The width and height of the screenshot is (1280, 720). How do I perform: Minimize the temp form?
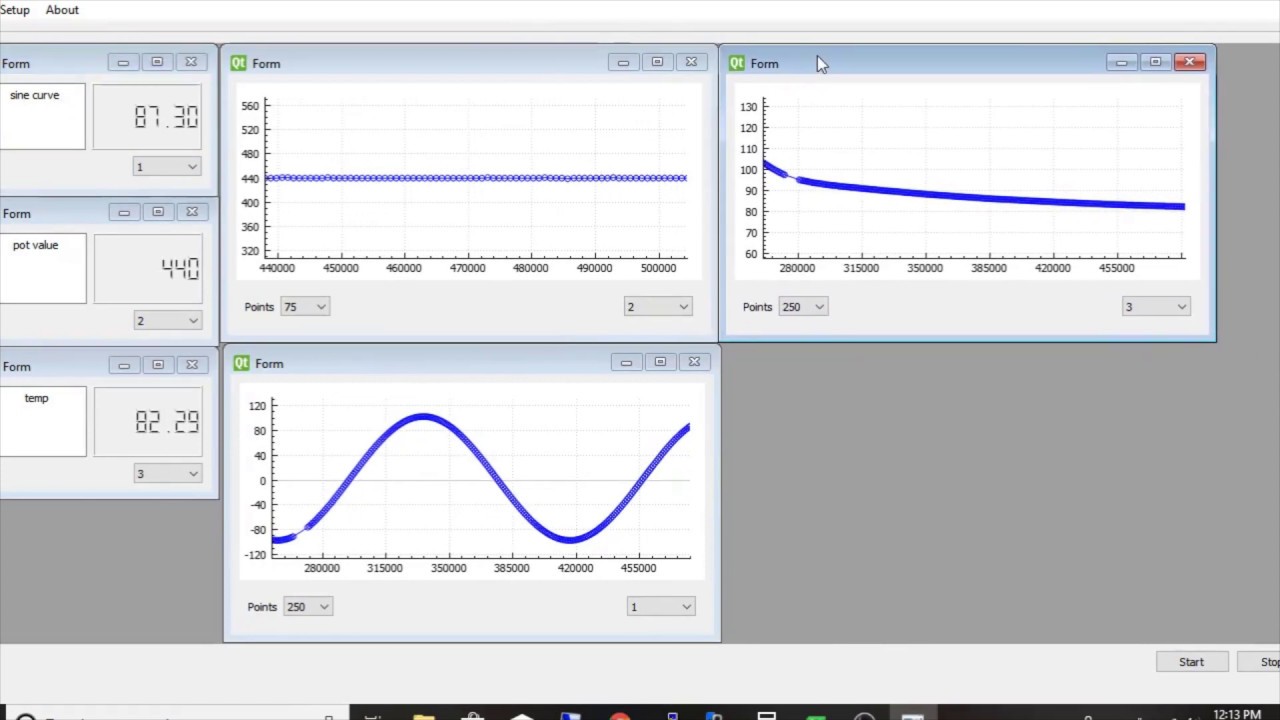pos(124,365)
